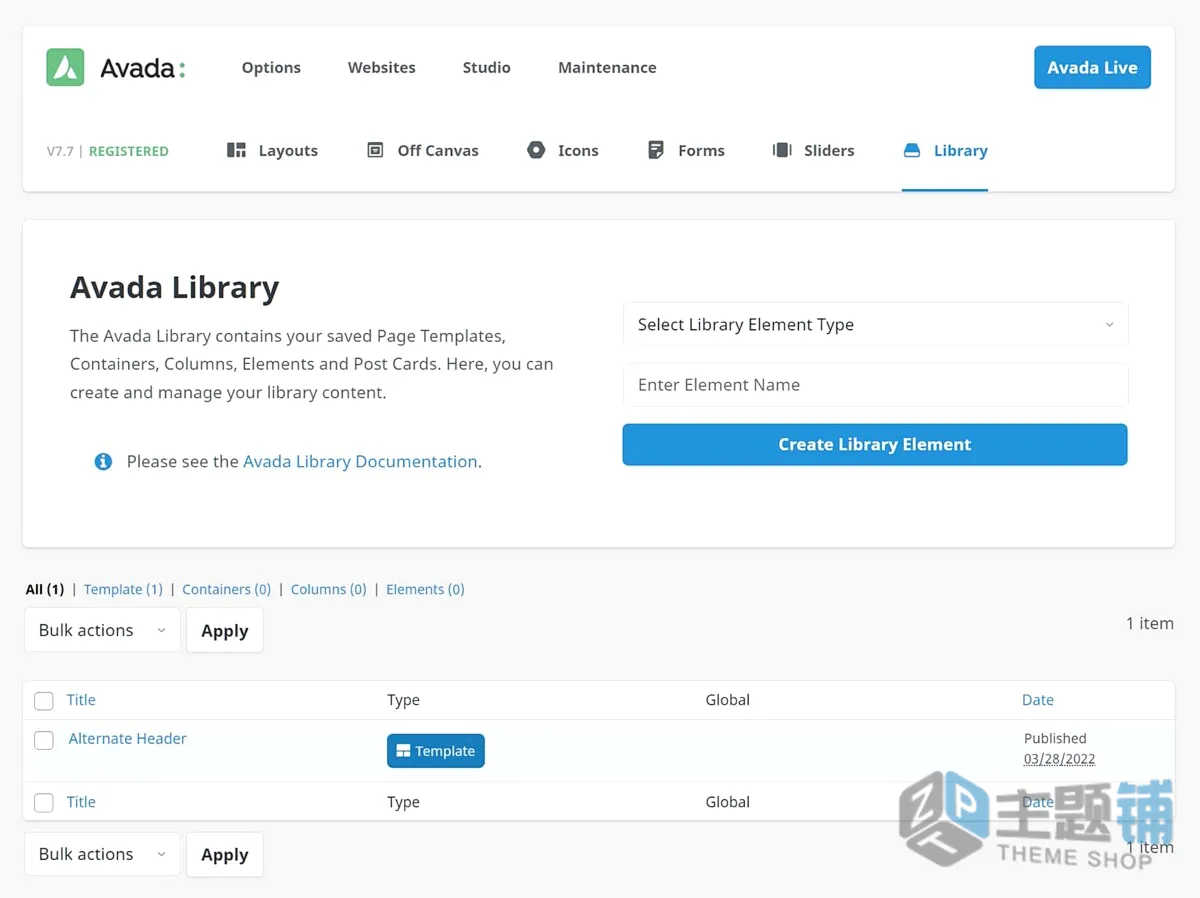Open the Options menu
1200x898 pixels.
[x=271, y=67]
